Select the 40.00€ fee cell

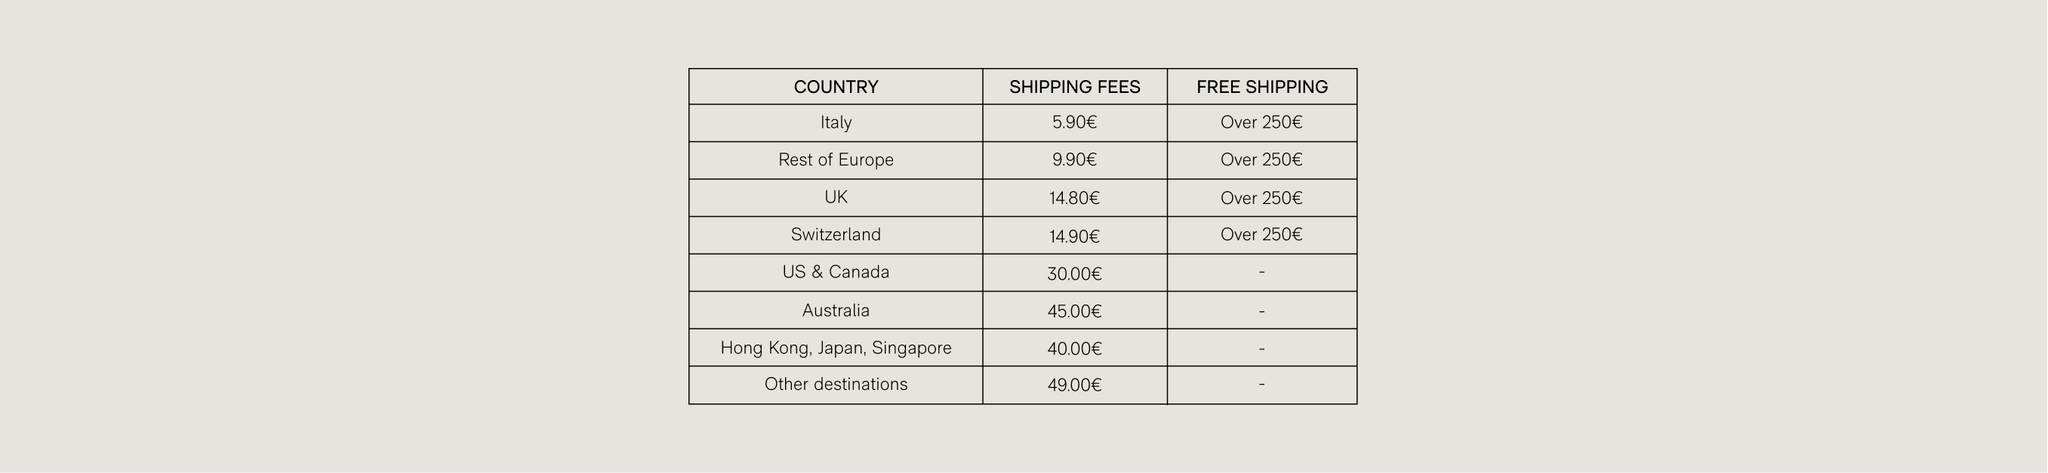[x=1074, y=349]
